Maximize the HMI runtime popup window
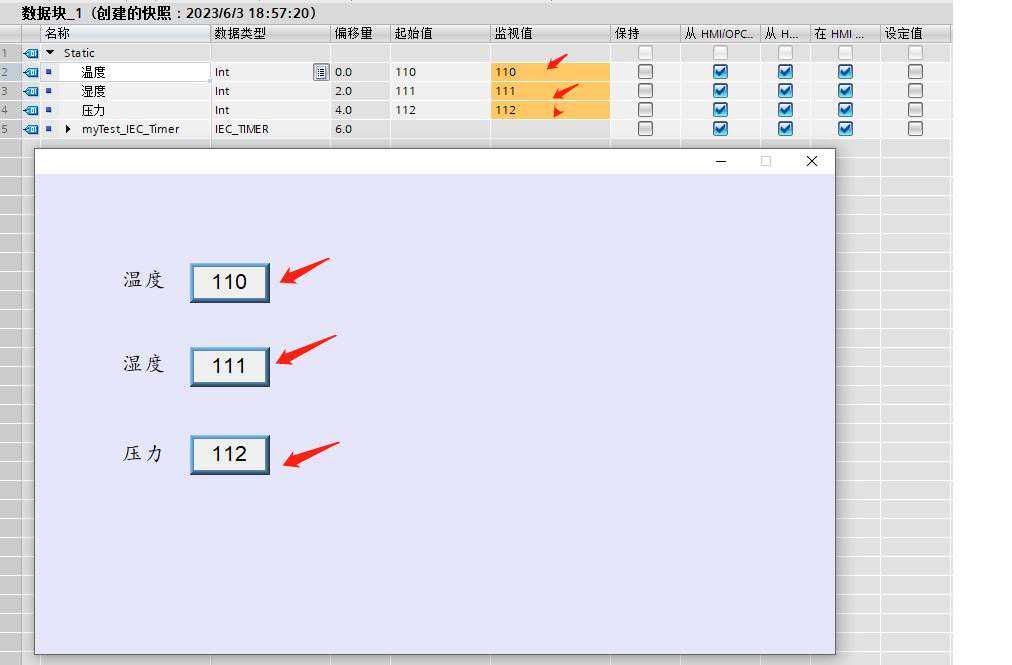 tap(766, 161)
